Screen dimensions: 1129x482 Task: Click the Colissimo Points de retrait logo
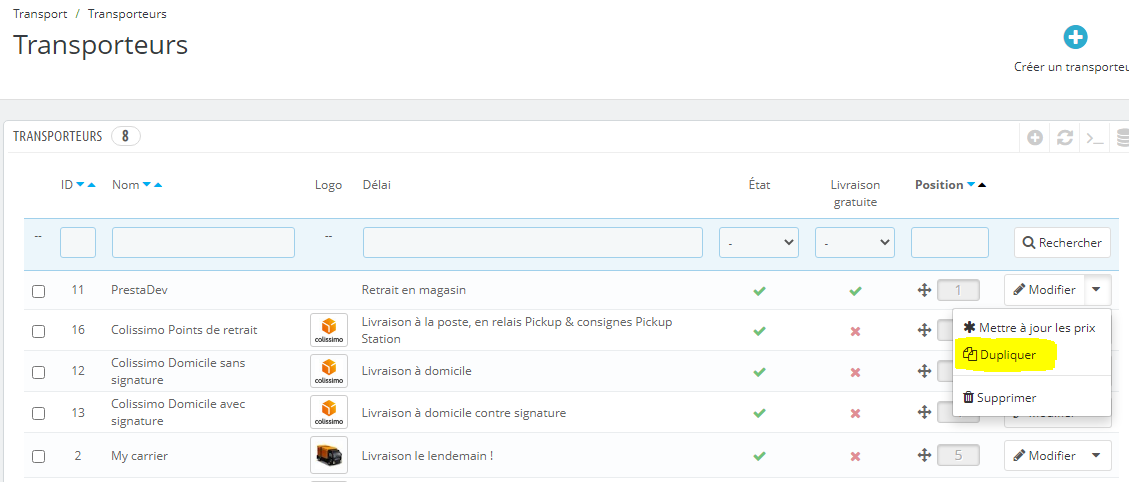tap(329, 330)
